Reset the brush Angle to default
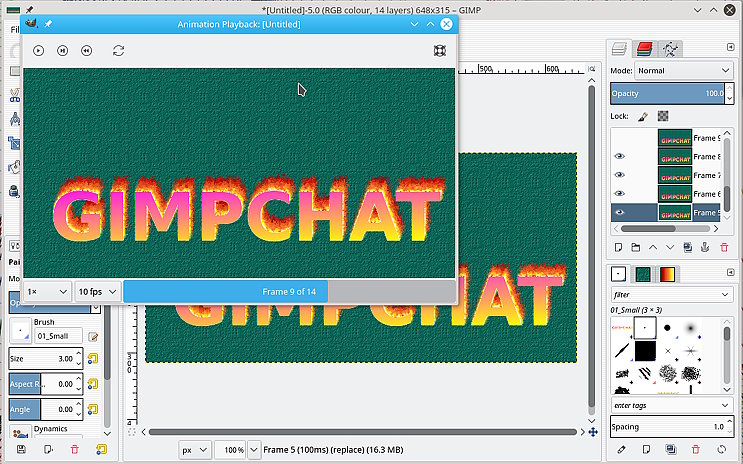This screenshot has height=464, width=743. 93,409
